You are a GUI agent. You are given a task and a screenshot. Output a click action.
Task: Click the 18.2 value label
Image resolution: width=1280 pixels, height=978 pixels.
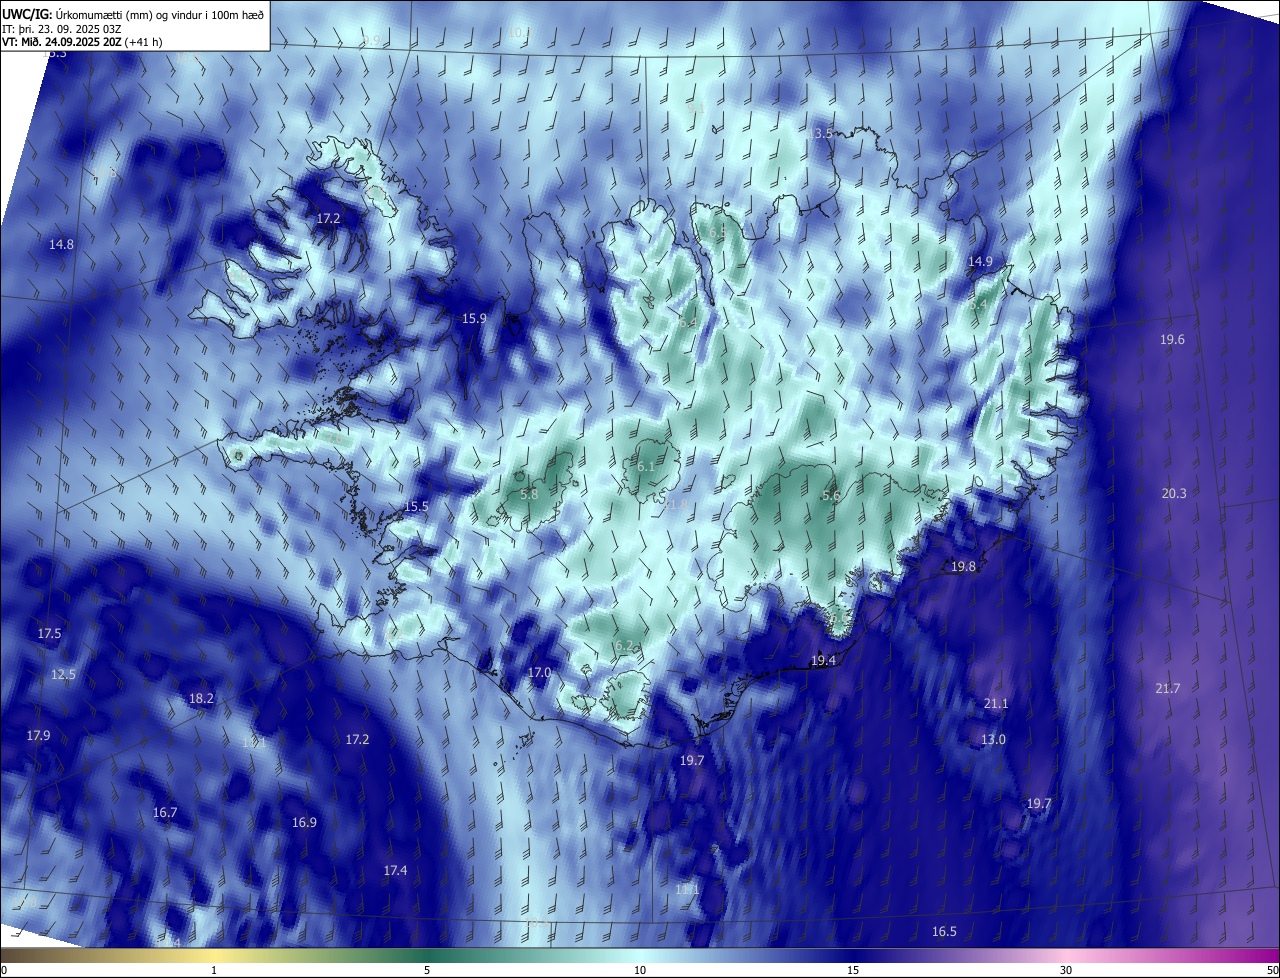coord(201,699)
